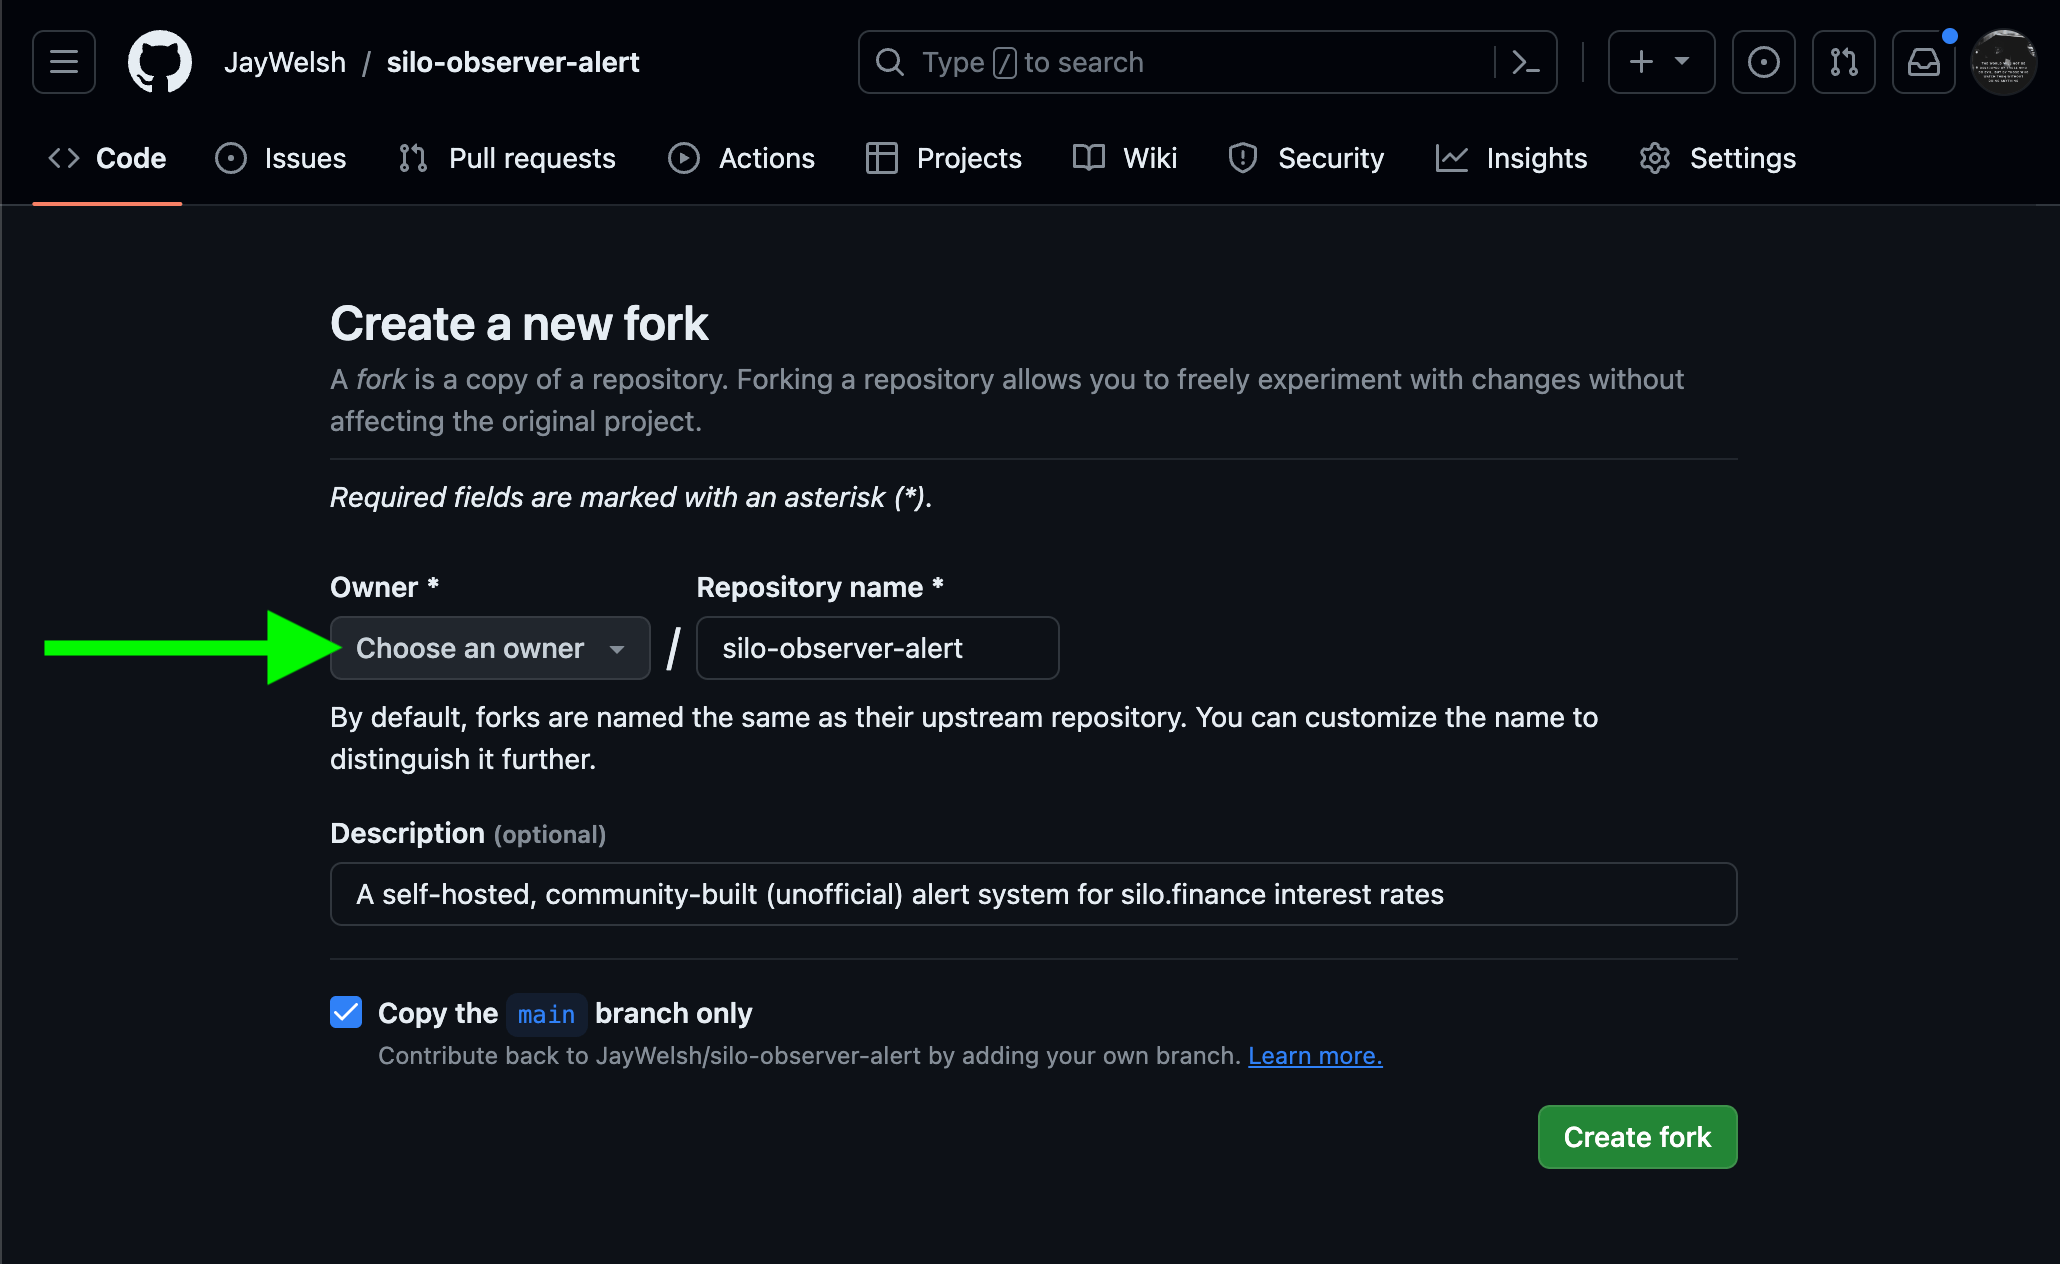
Task: Click the Create a new fork heading
Action: click(x=519, y=323)
